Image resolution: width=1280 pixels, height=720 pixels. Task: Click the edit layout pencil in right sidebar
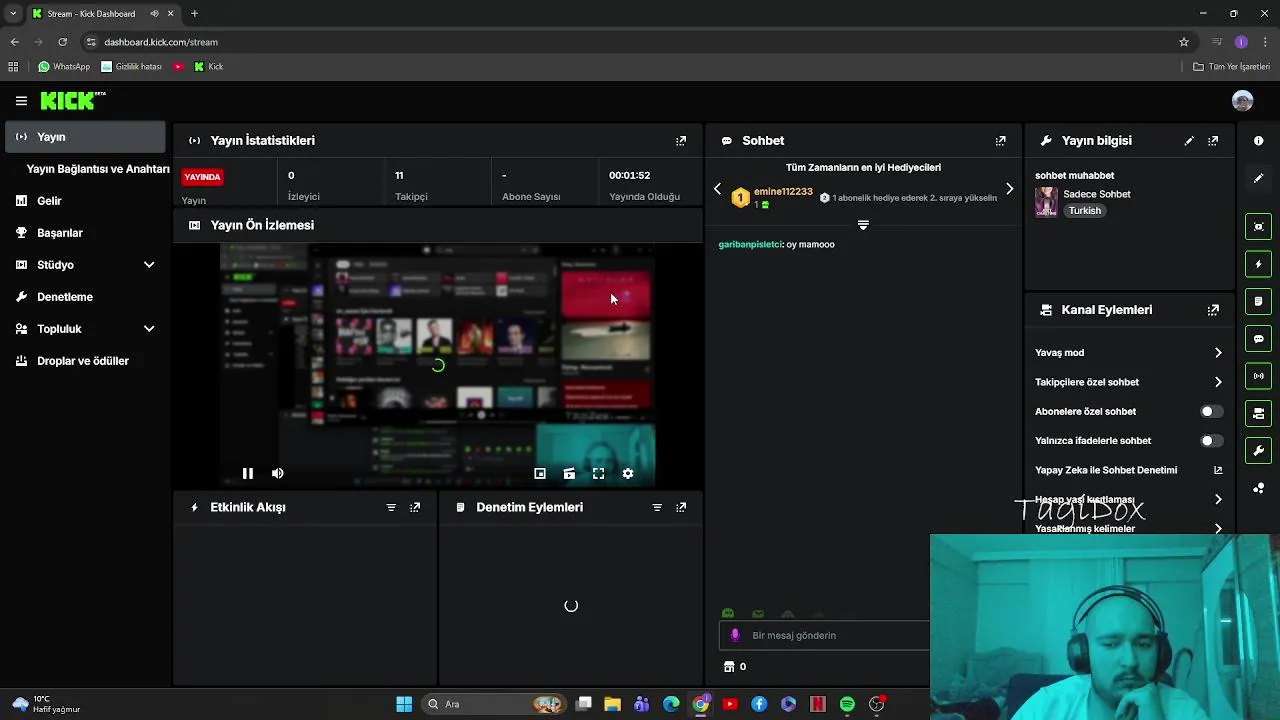click(1258, 178)
